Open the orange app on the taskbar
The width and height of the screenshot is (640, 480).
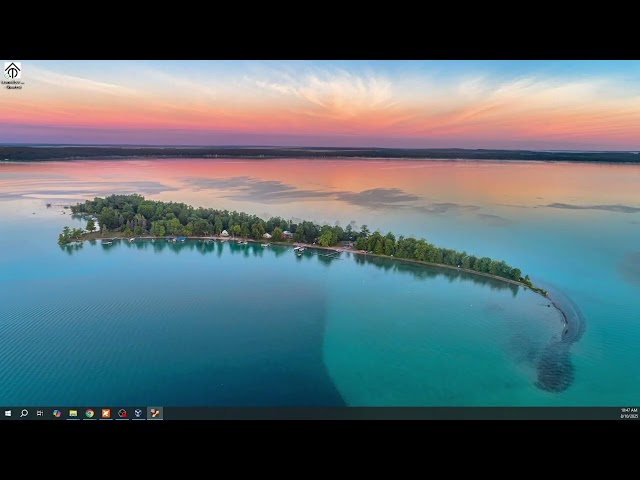point(106,413)
